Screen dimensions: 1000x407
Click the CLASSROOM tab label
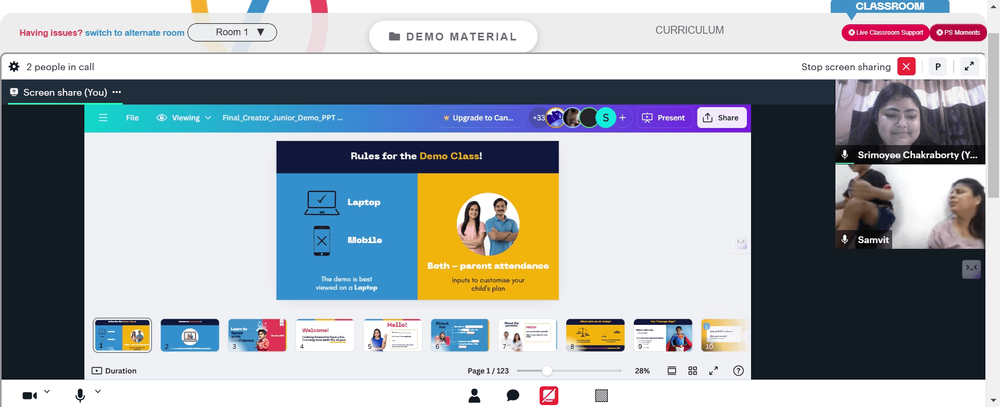(890, 6)
